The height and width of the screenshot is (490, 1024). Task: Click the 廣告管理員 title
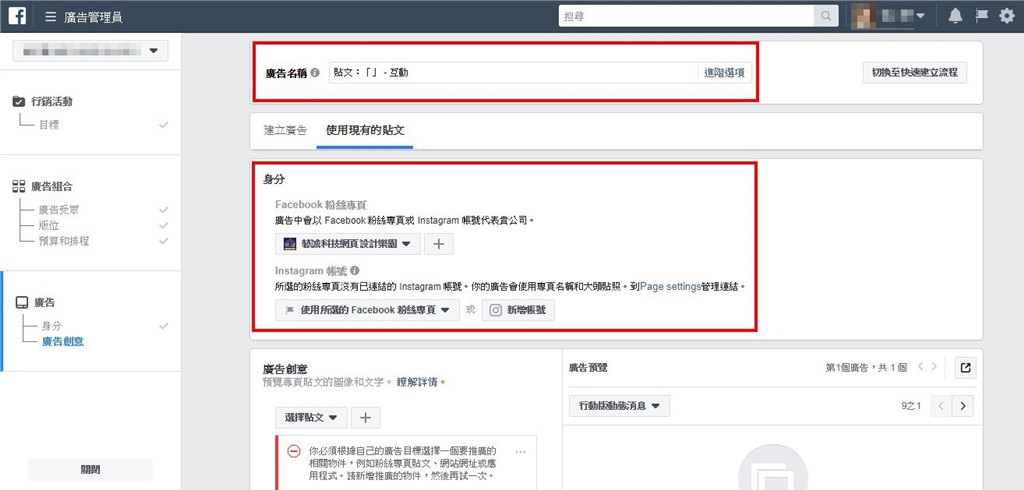pyautogui.click(x=93, y=17)
